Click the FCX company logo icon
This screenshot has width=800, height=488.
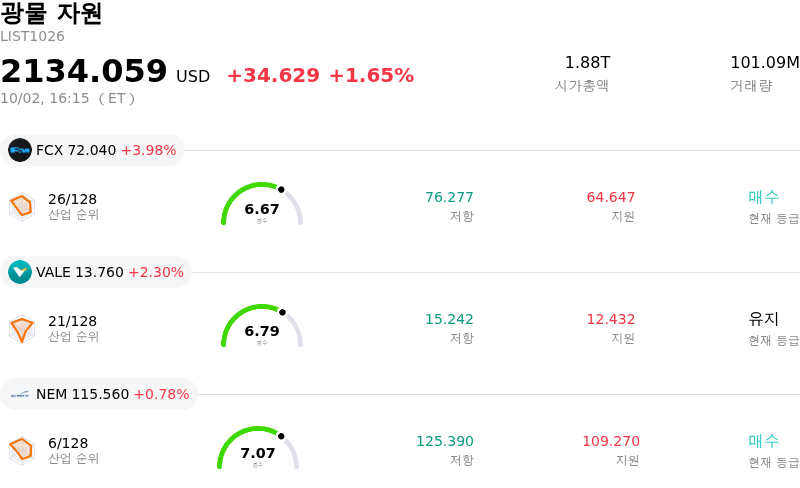20,150
